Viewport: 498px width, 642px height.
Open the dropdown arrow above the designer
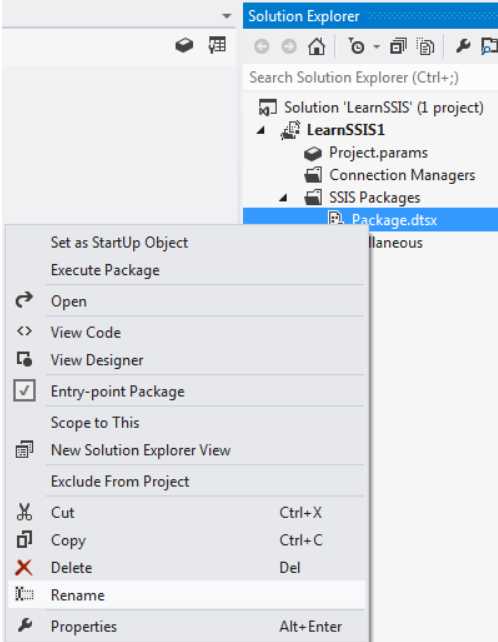[x=226, y=16]
